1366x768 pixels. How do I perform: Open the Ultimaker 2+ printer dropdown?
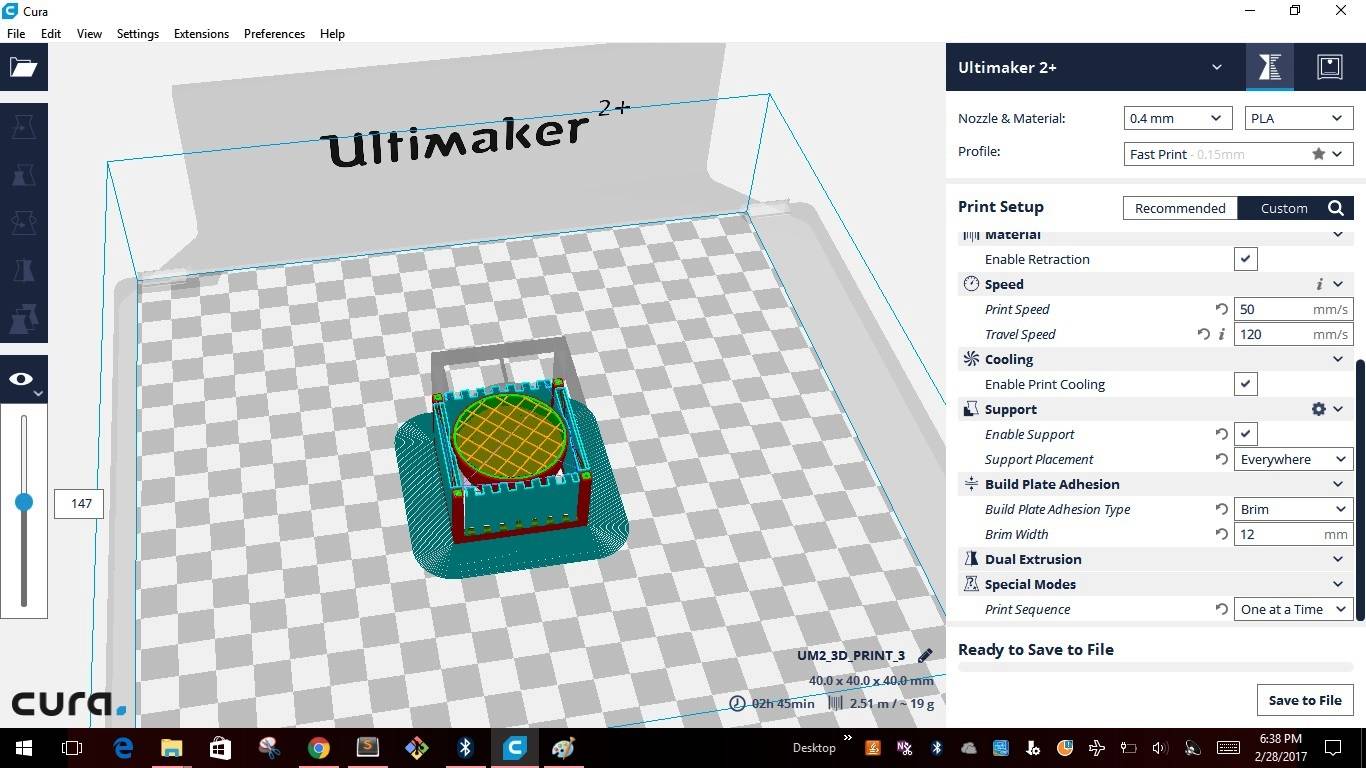[x=1091, y=67]
